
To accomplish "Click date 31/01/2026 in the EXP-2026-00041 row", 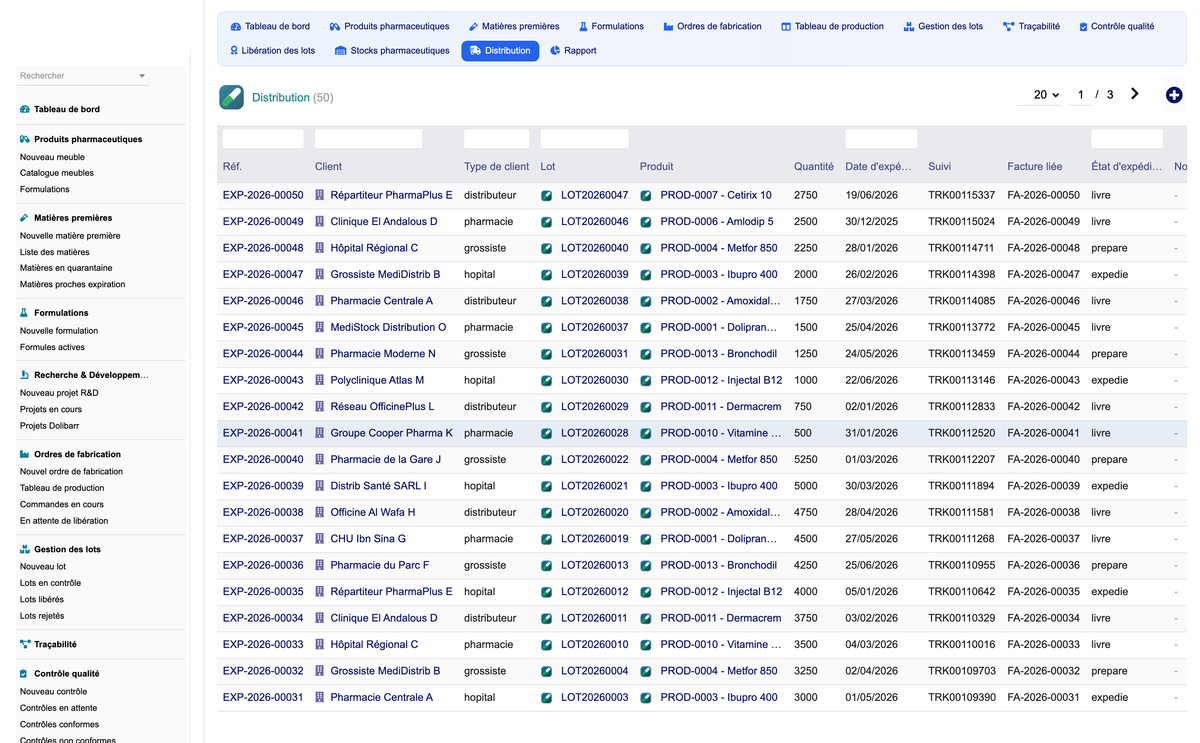I will point(872,433).
